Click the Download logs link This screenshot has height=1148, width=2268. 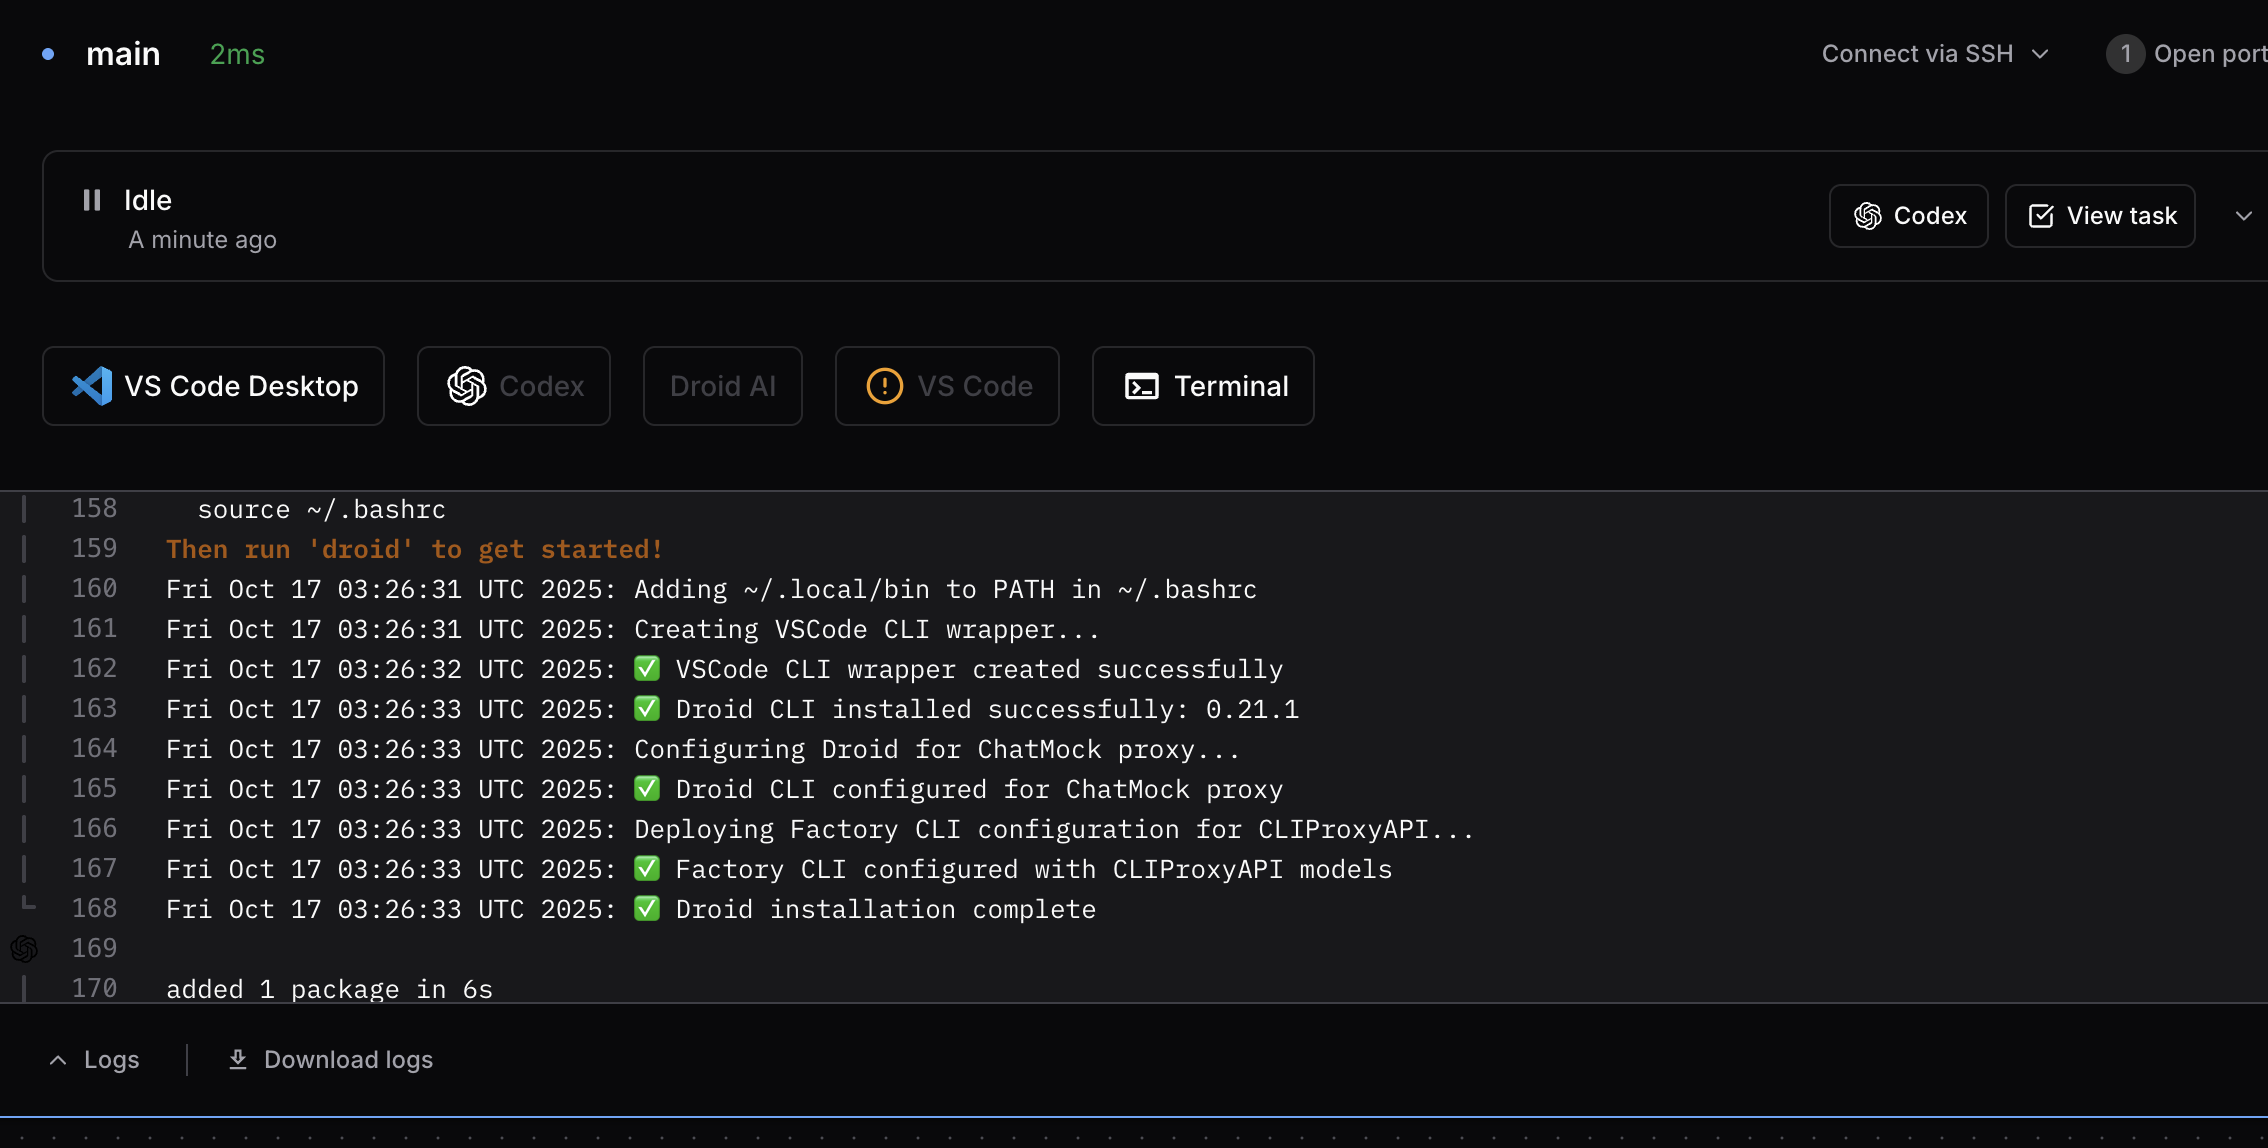(x=347, y=1060)
